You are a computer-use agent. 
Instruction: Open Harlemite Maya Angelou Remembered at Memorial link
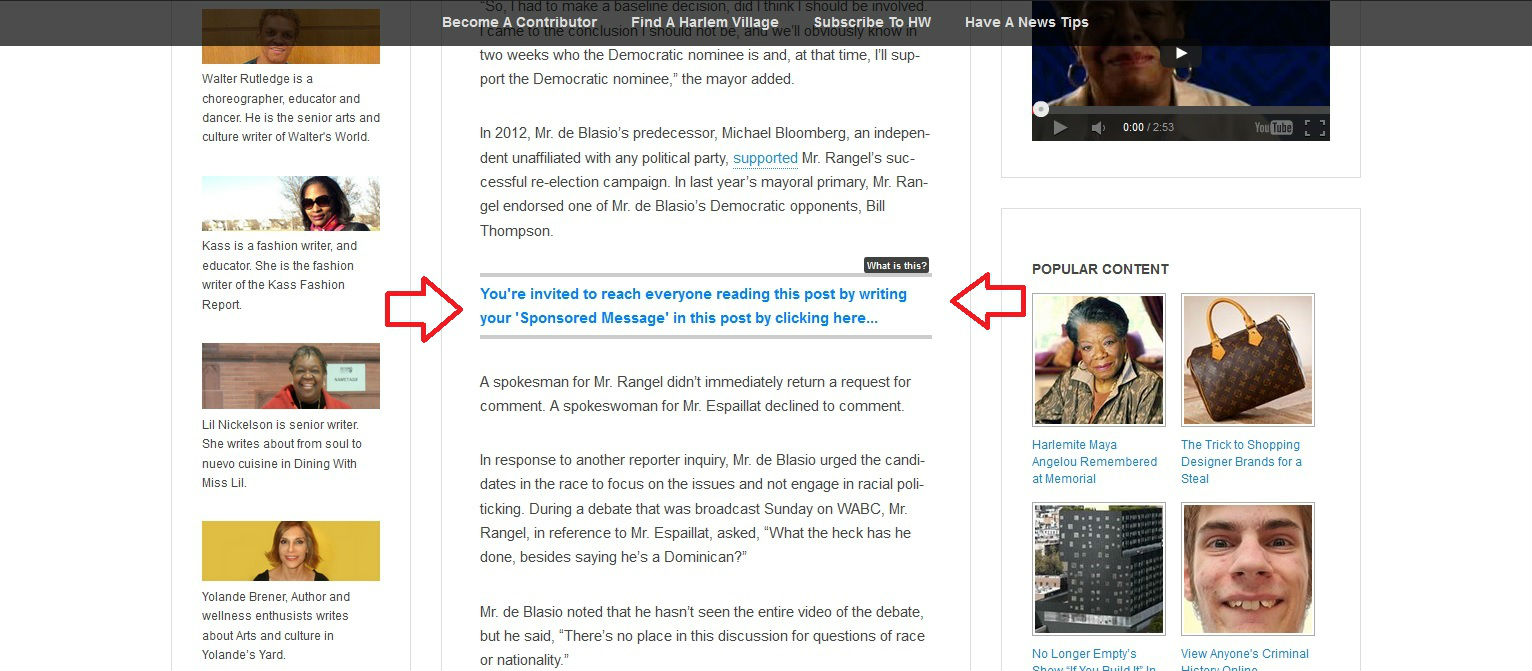pos(1094,462)
